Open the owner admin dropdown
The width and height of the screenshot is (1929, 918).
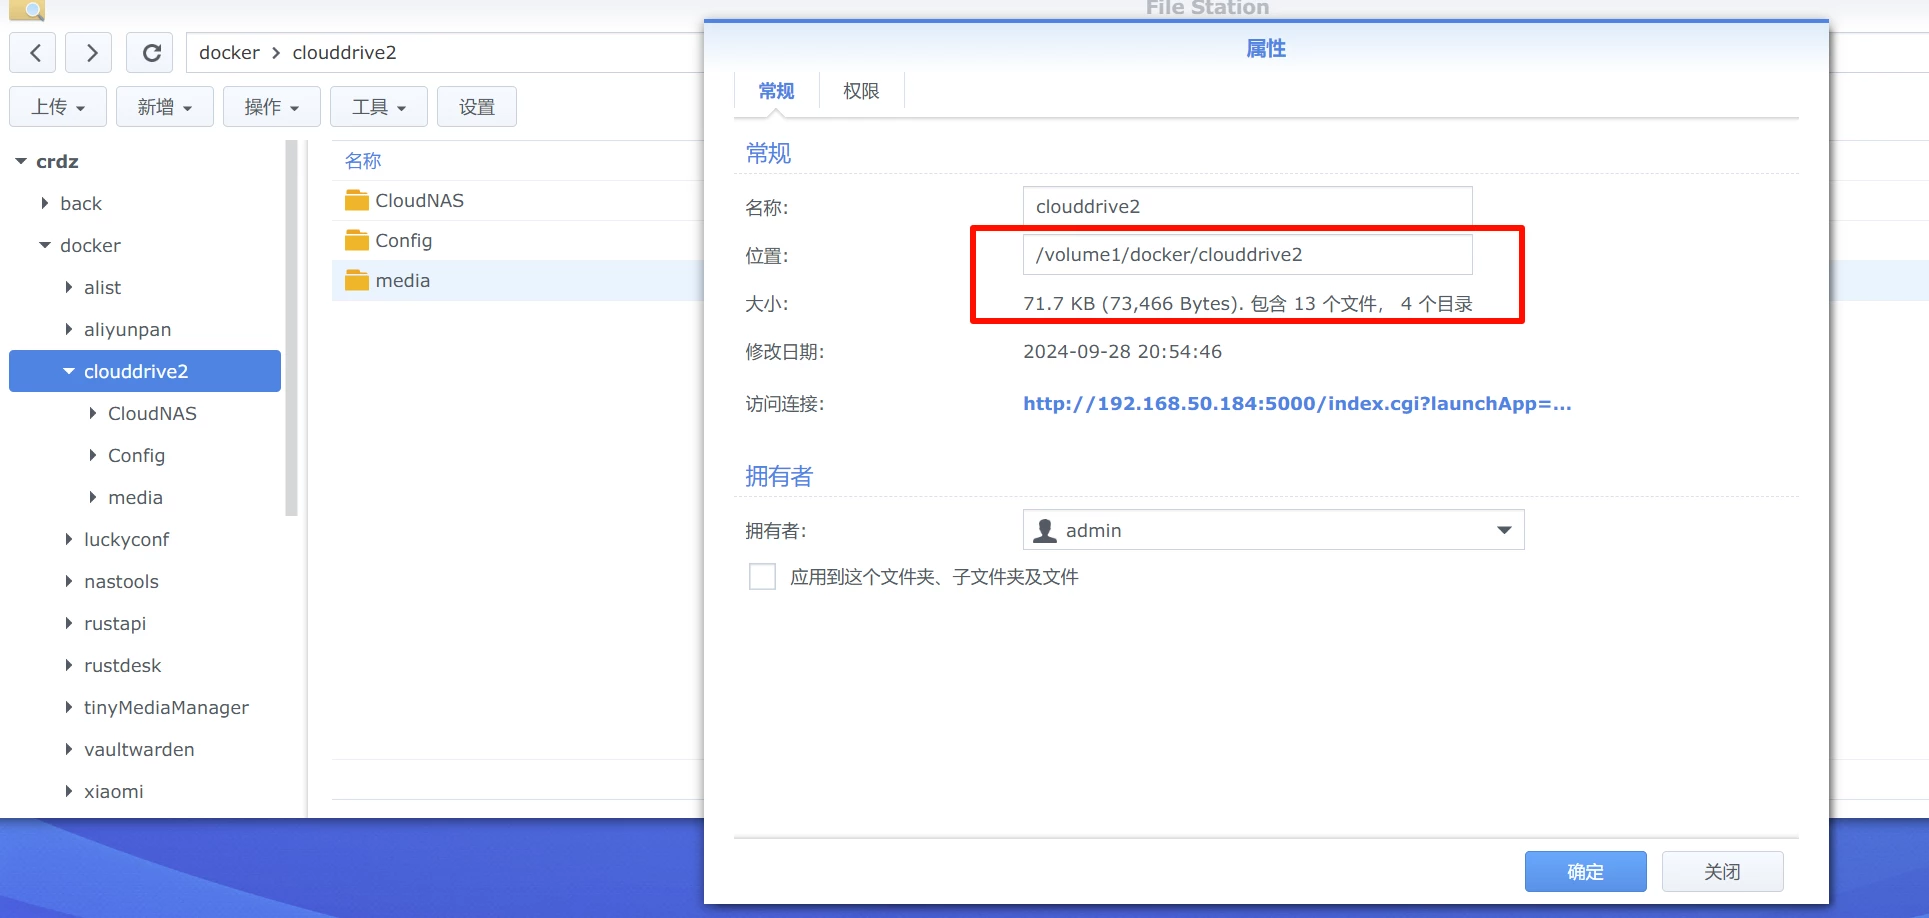coord(1503,530)
